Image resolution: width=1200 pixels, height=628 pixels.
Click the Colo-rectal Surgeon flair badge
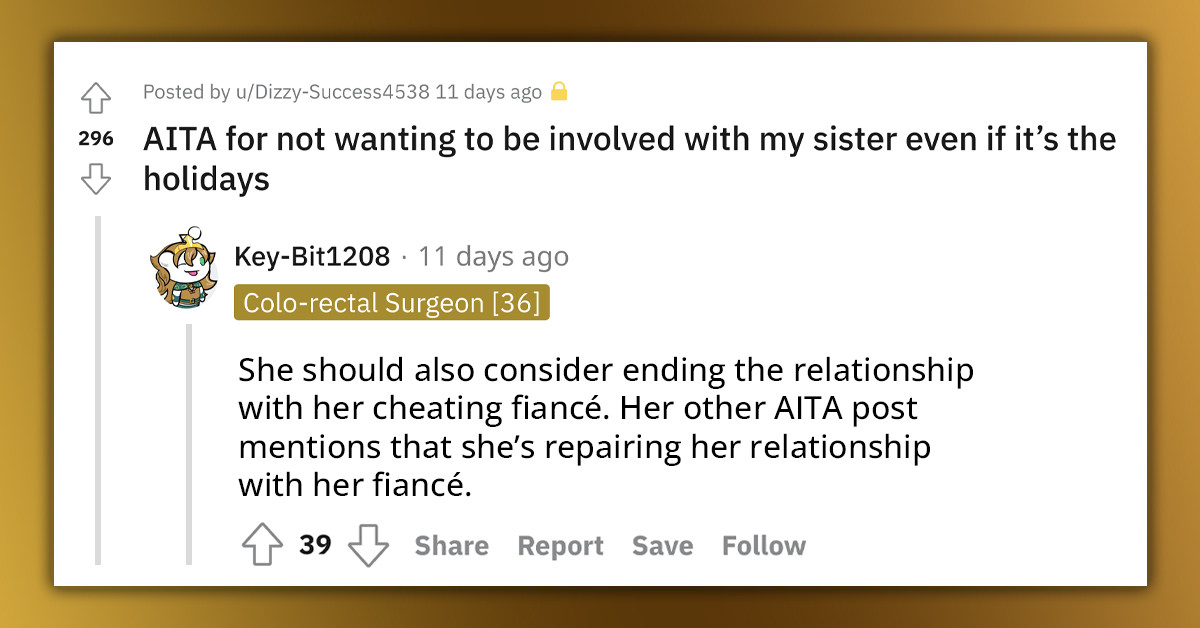(x=391, y=302)
